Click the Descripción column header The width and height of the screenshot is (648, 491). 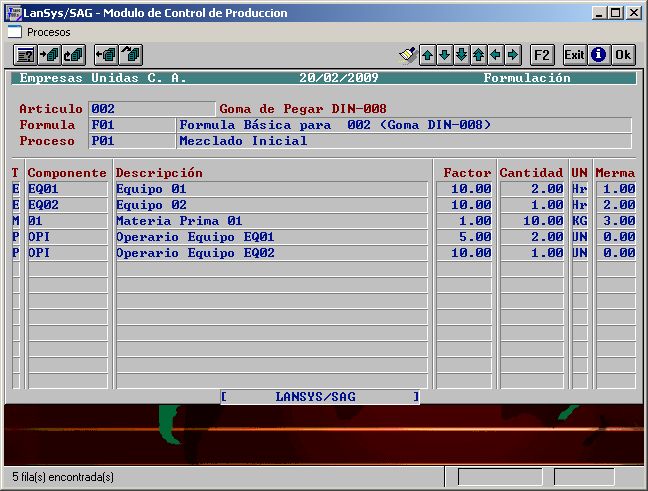coord(159,173)
